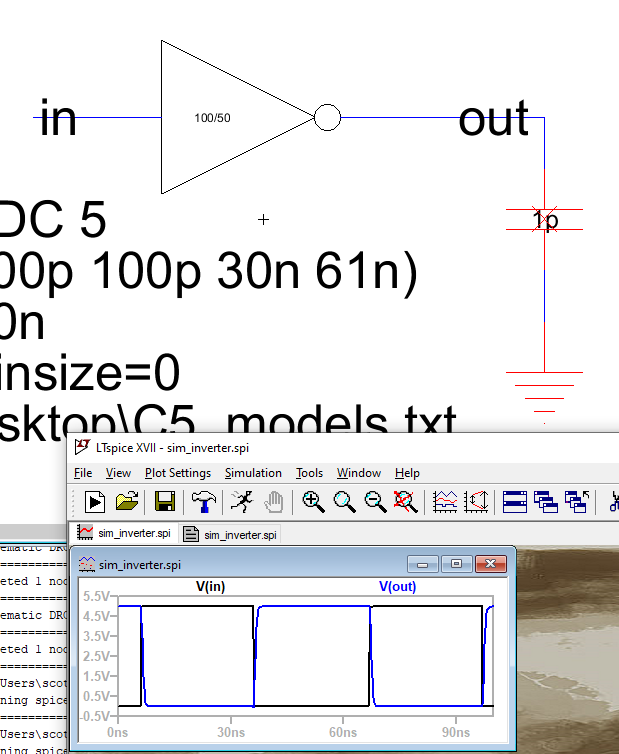Open the Plot Settings menu
The image size is (619, 754).
tap(178, 473)
